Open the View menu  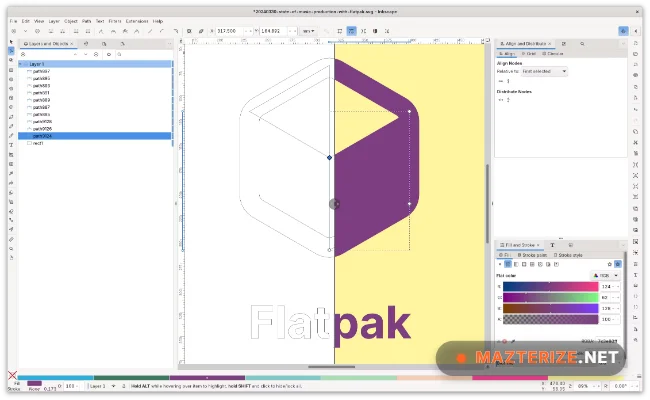point(39,21)
